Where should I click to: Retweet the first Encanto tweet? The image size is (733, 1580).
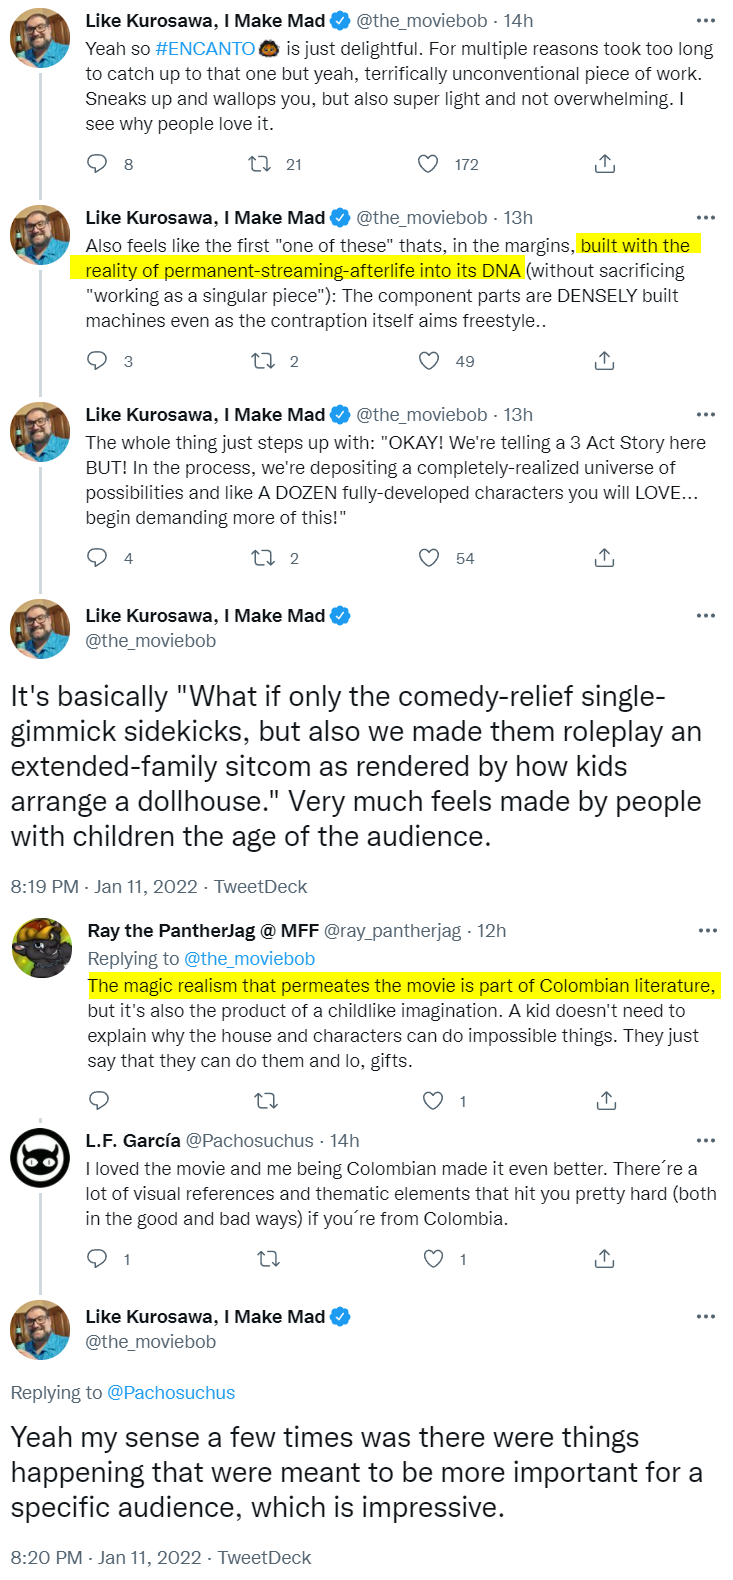pos(260,164)
